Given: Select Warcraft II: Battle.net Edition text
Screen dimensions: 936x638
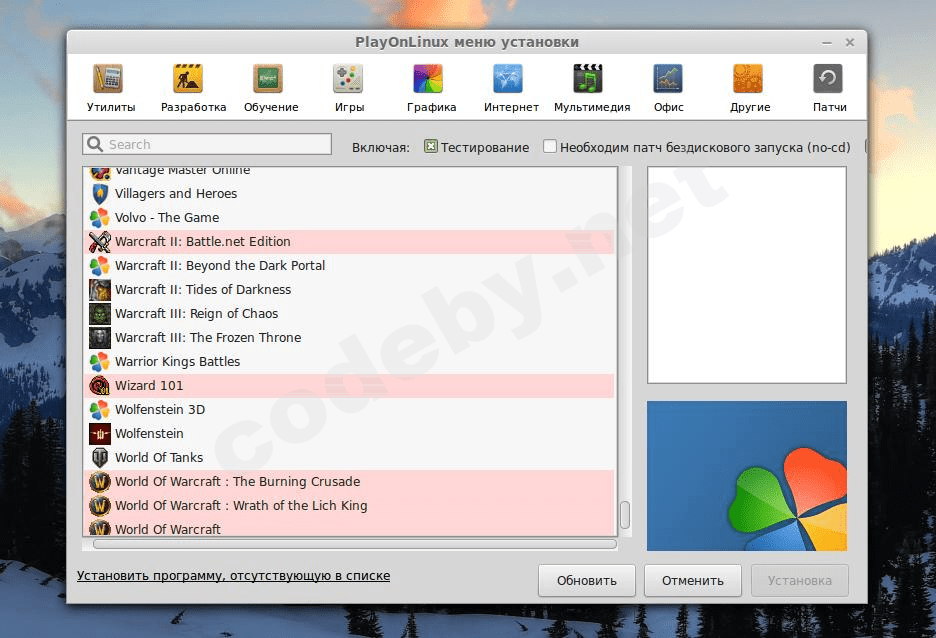Looking at the screenshot, I should point(203,242).
